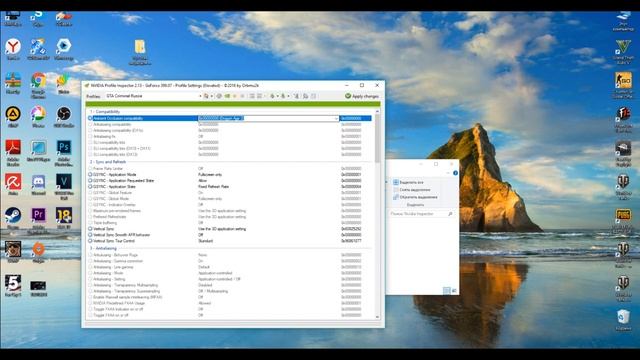Select the Ambient Occlusion compatibility row

point(230,118)
